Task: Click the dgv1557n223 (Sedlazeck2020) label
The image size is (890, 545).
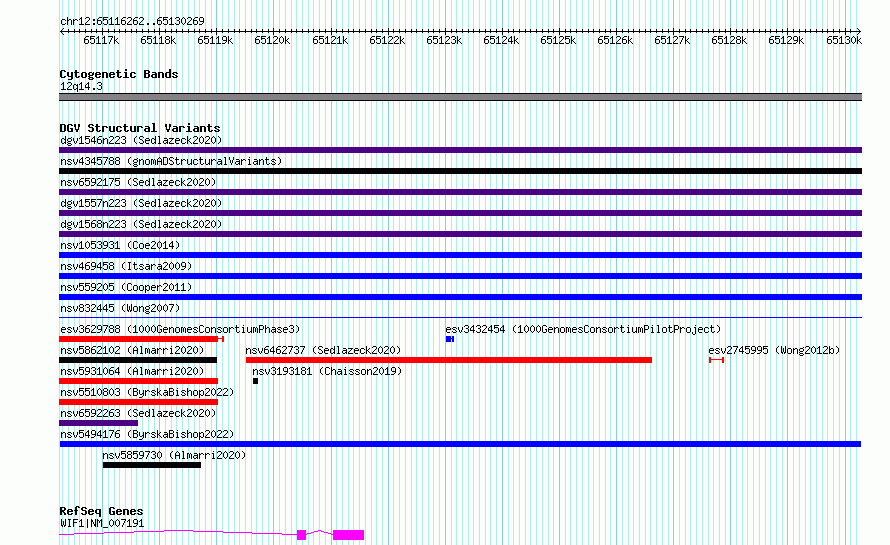Action: (141, 203)
